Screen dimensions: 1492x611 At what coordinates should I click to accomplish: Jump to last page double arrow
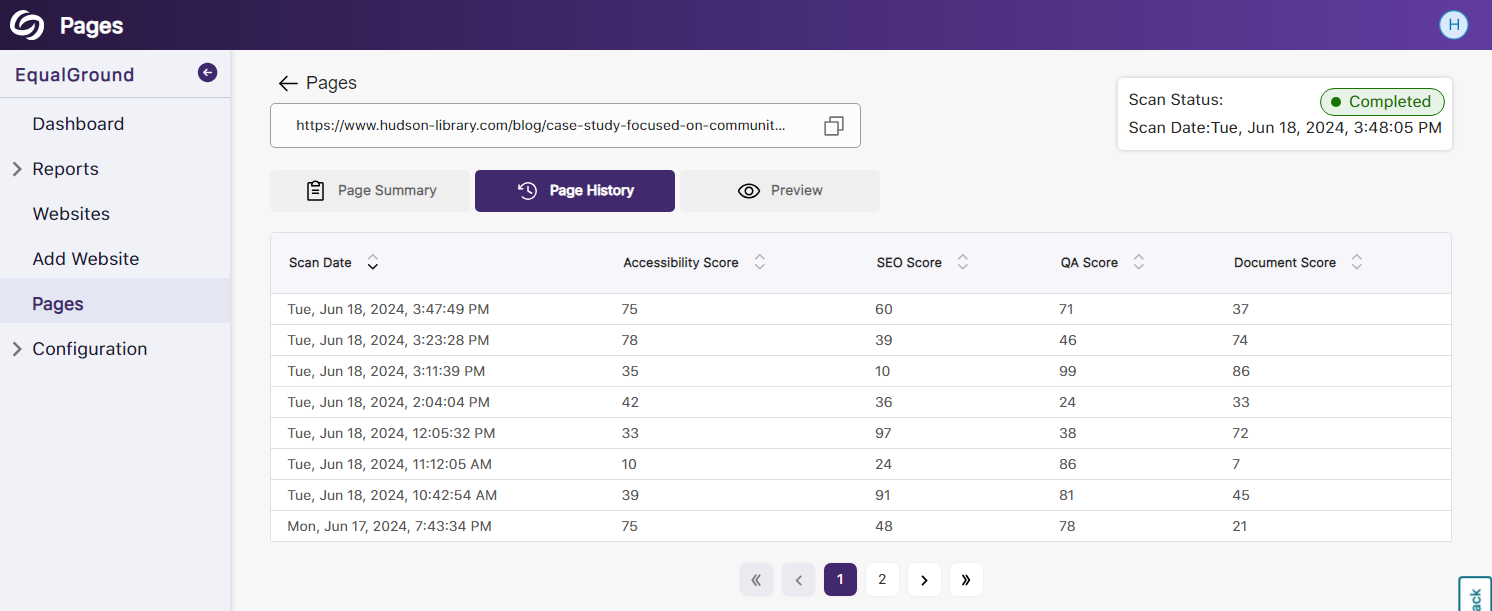click(x=966, y=580)
